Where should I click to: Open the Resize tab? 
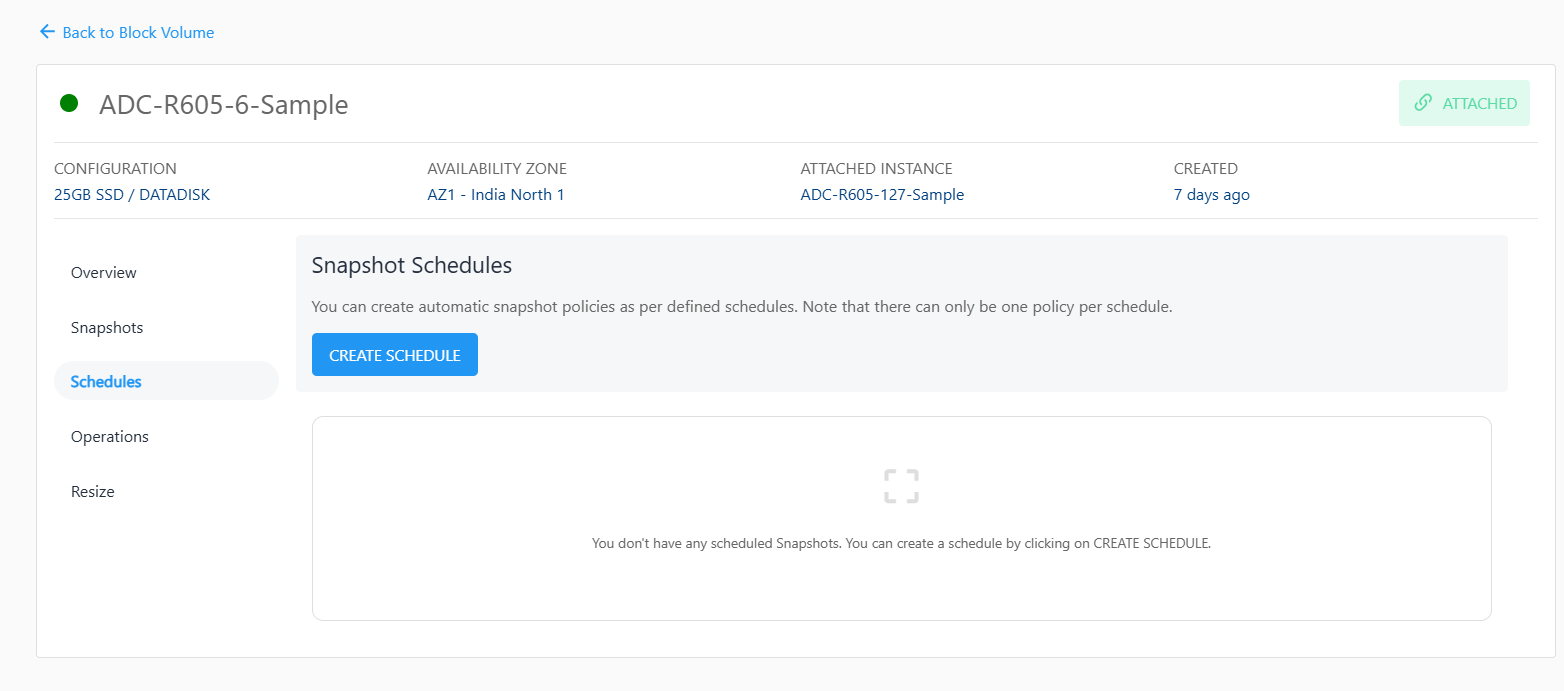[93, 492]
